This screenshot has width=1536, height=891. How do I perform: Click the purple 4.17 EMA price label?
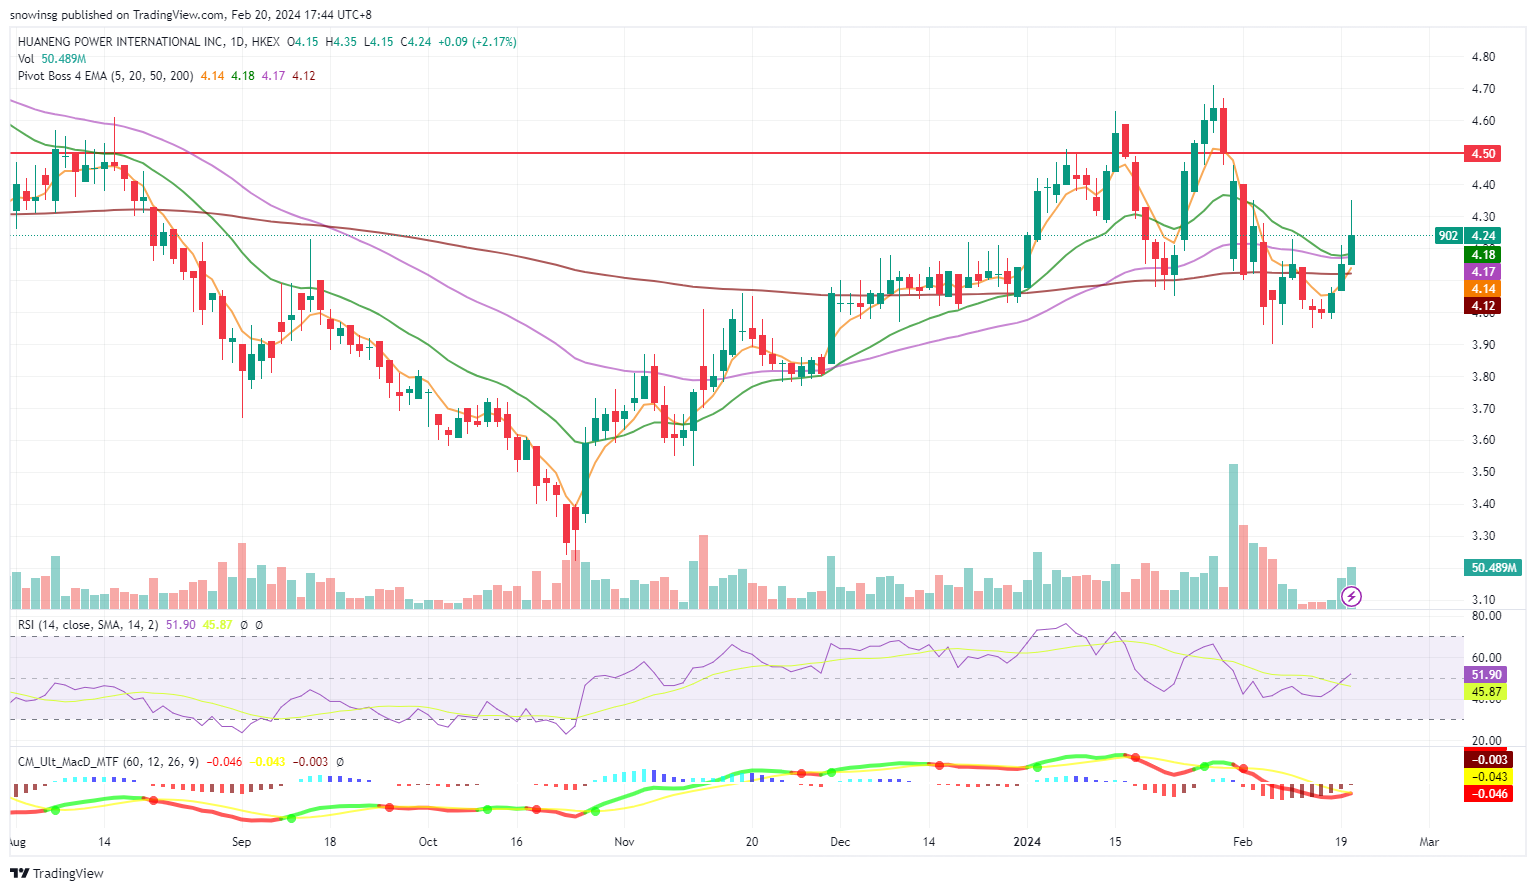[1483, 272]
